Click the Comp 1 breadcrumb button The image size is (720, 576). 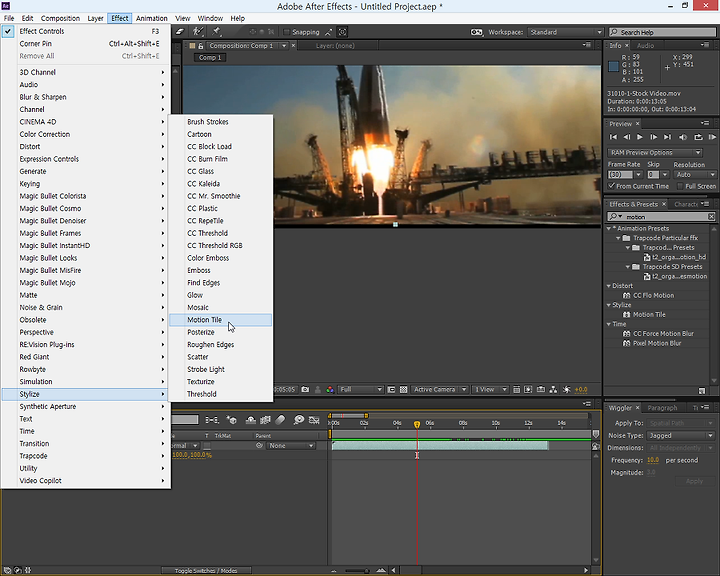click(x=210, y=58)
